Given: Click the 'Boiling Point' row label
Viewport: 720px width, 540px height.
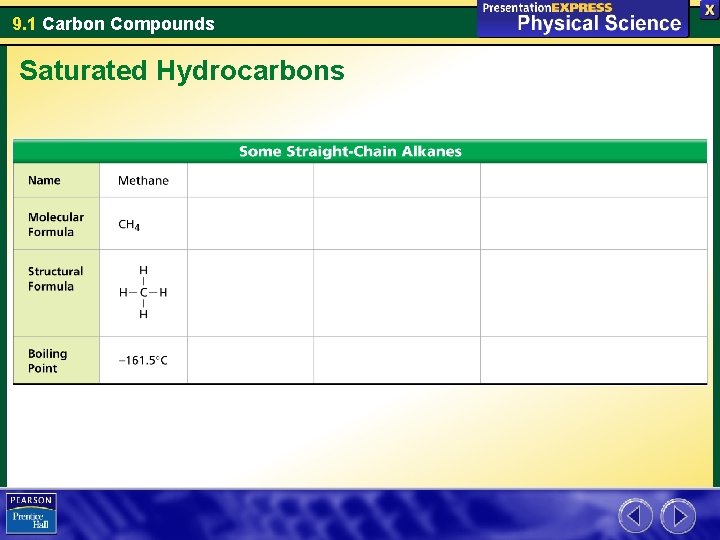Looking at the screenshot, I should pos(48,360).
